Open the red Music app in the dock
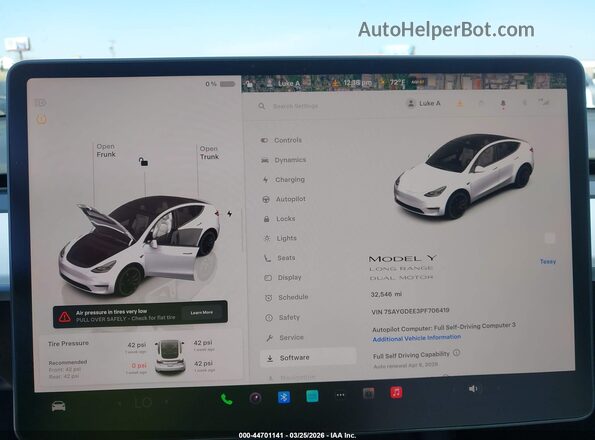The image size is (595, 440). click(396, 392)
